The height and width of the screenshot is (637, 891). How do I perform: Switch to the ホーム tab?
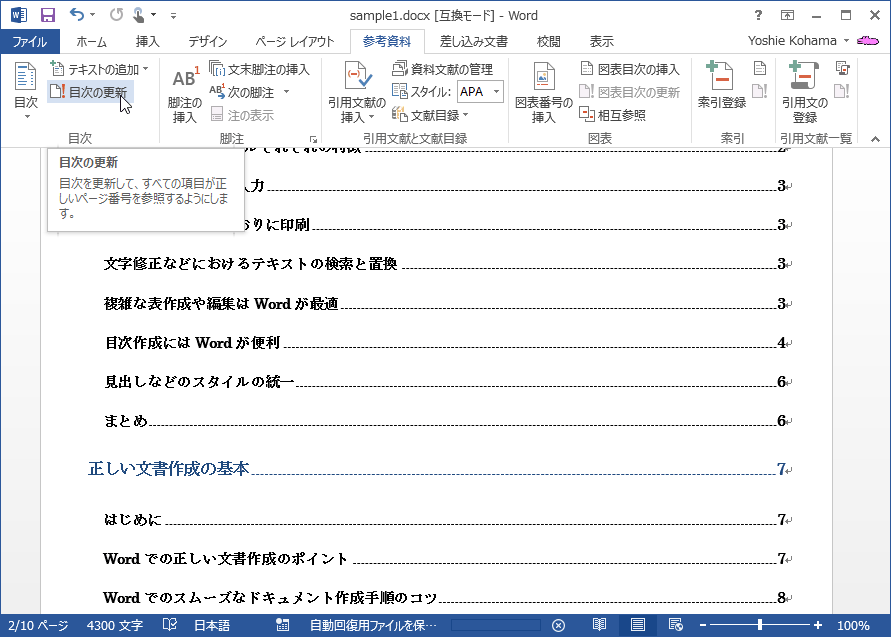click(91, 41)
